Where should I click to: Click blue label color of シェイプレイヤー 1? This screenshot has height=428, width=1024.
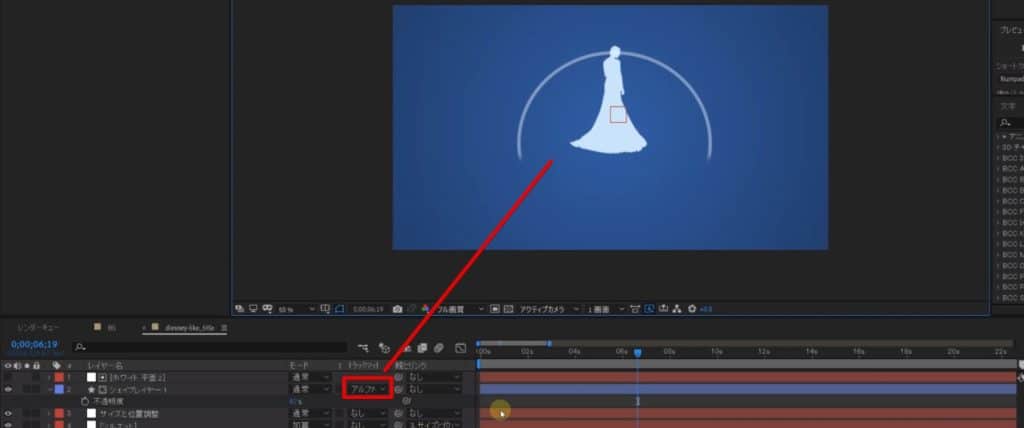59,389
